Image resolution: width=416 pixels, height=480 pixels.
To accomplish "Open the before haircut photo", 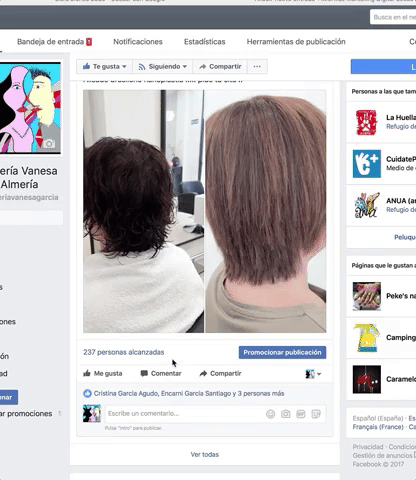I will (143, 211).
